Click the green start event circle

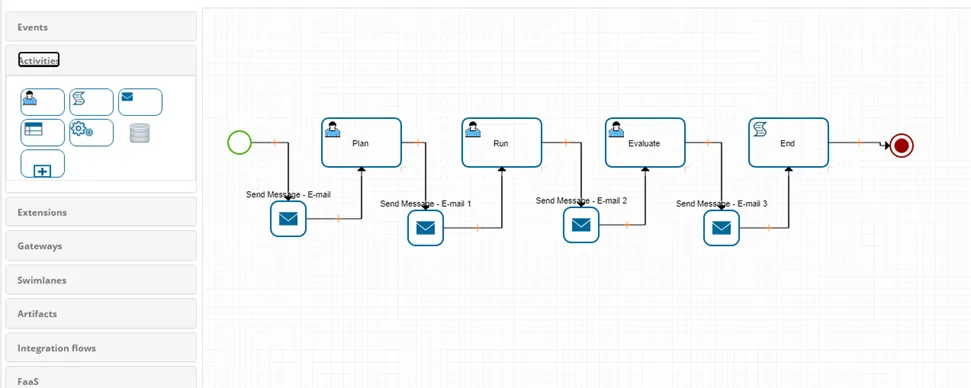coord(239,142)
